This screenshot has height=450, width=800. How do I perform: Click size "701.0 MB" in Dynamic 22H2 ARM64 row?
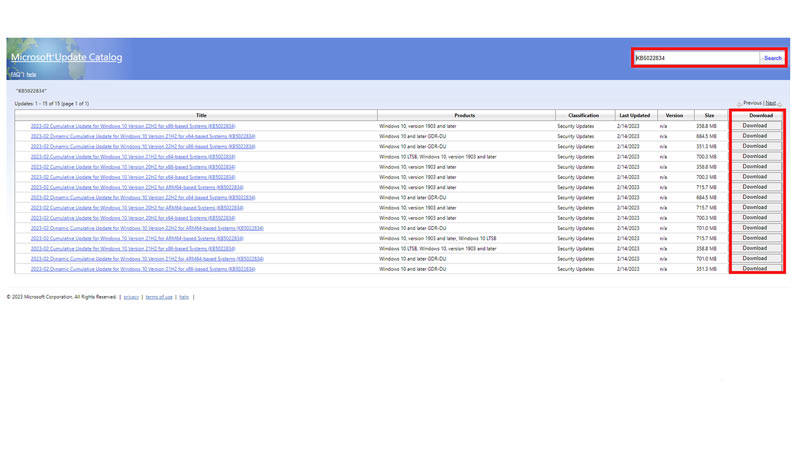(706, 228)
